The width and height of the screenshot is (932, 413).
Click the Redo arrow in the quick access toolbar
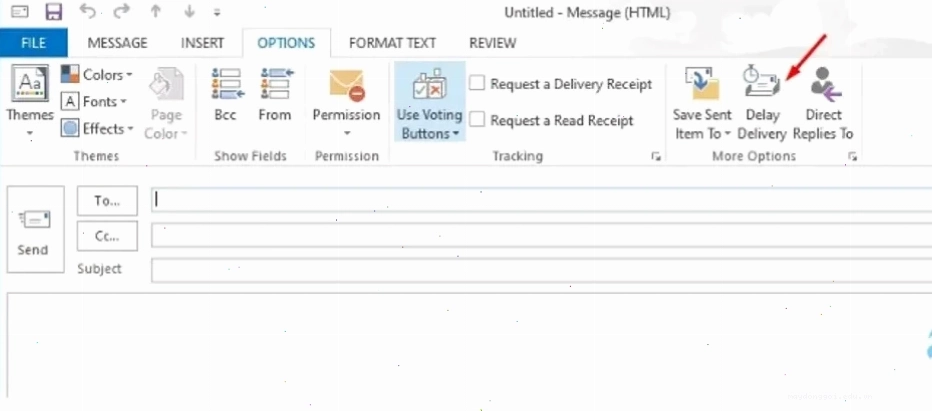click(121, 12)
